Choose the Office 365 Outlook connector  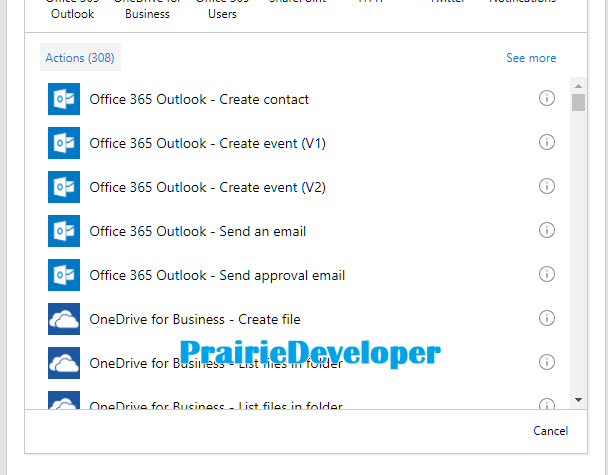click(x=73, y=9)
